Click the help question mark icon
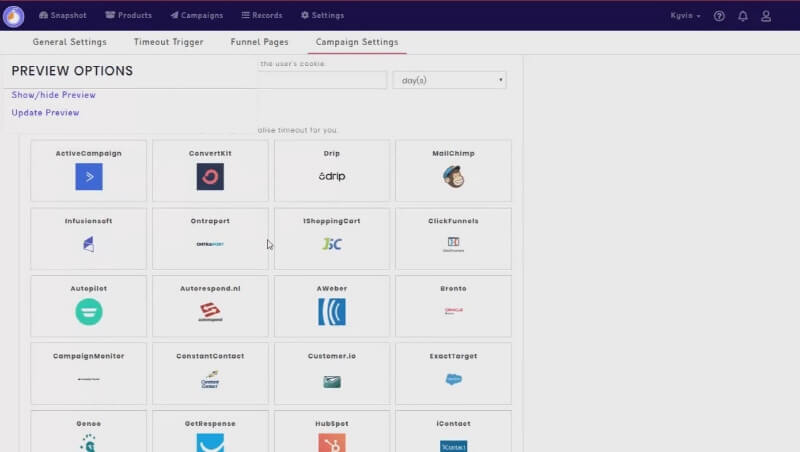The width and height of the screenshot is (800, 452). pyautogui.click(x=719, y=16)
